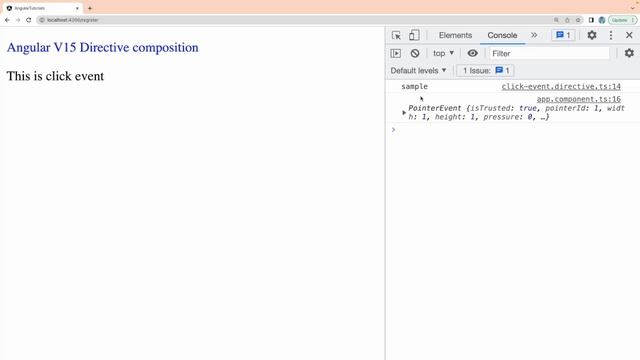
Task: Create a live expression with eye icon
Action: coord(472,53)
